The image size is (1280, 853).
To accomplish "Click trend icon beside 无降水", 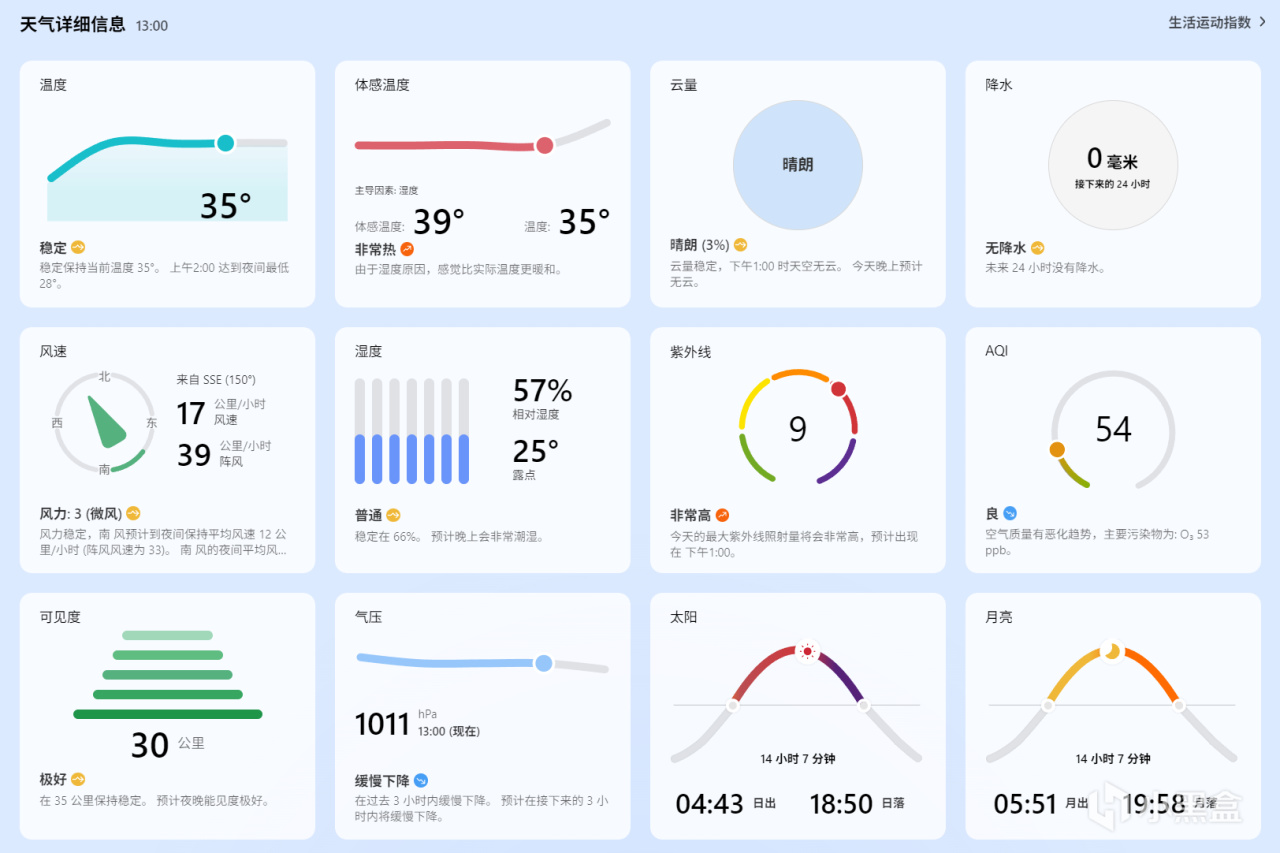I will [1038, 247].
